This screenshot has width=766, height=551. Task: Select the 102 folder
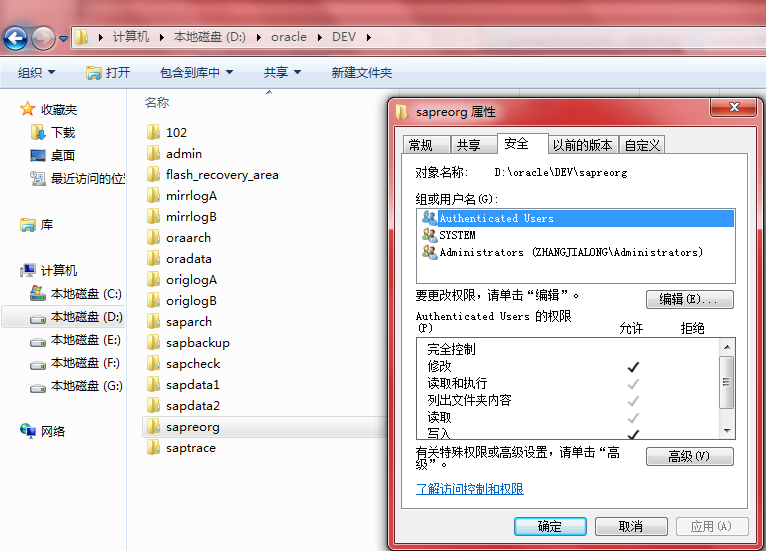tap(167, 132)
